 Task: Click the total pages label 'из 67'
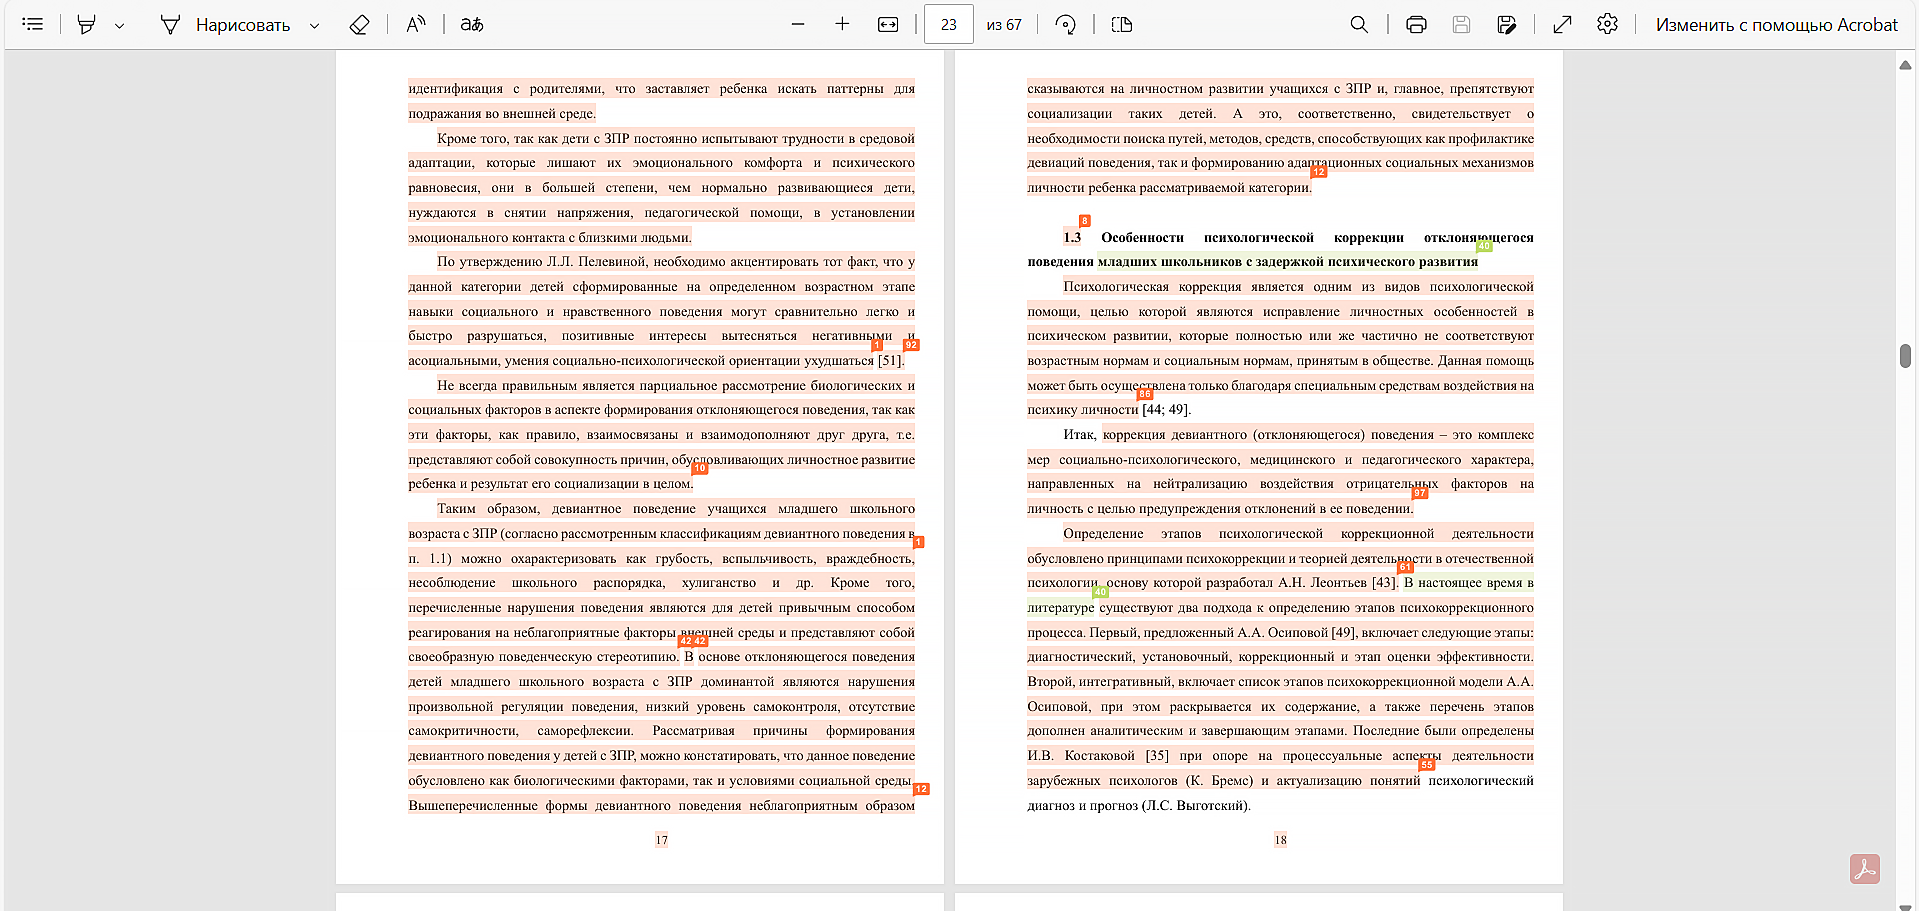click(x=1004, y=25)
